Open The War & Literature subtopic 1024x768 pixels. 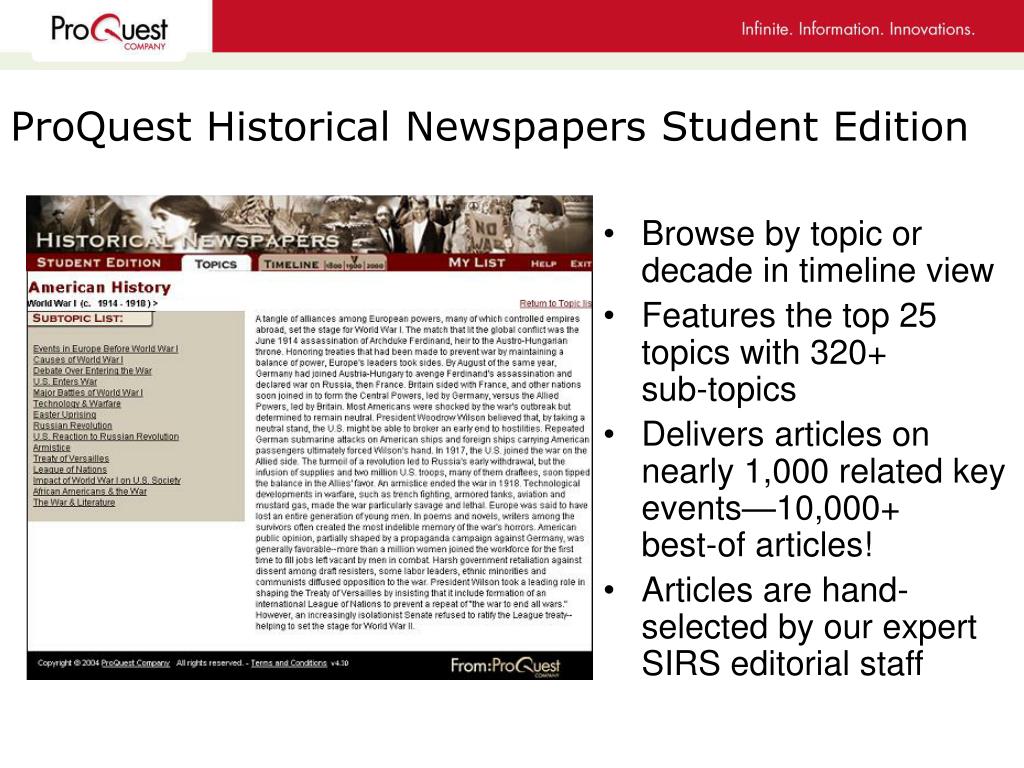(x=74, y=503)
